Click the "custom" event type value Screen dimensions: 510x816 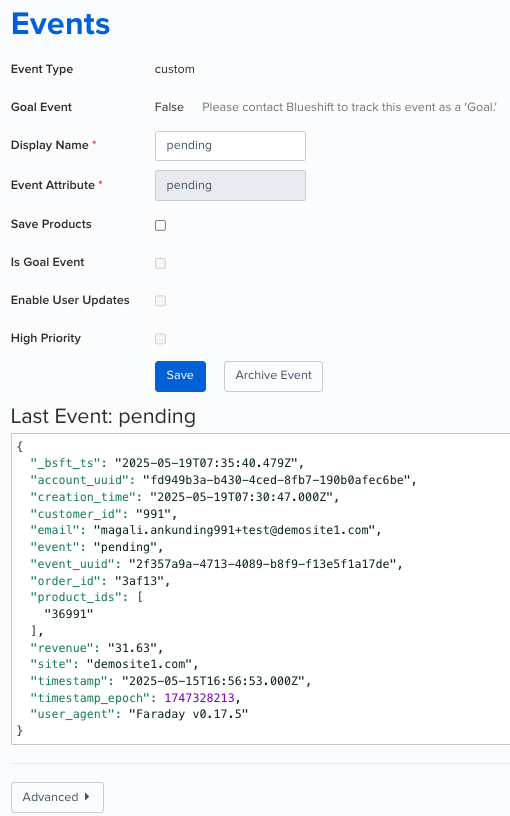174,69
